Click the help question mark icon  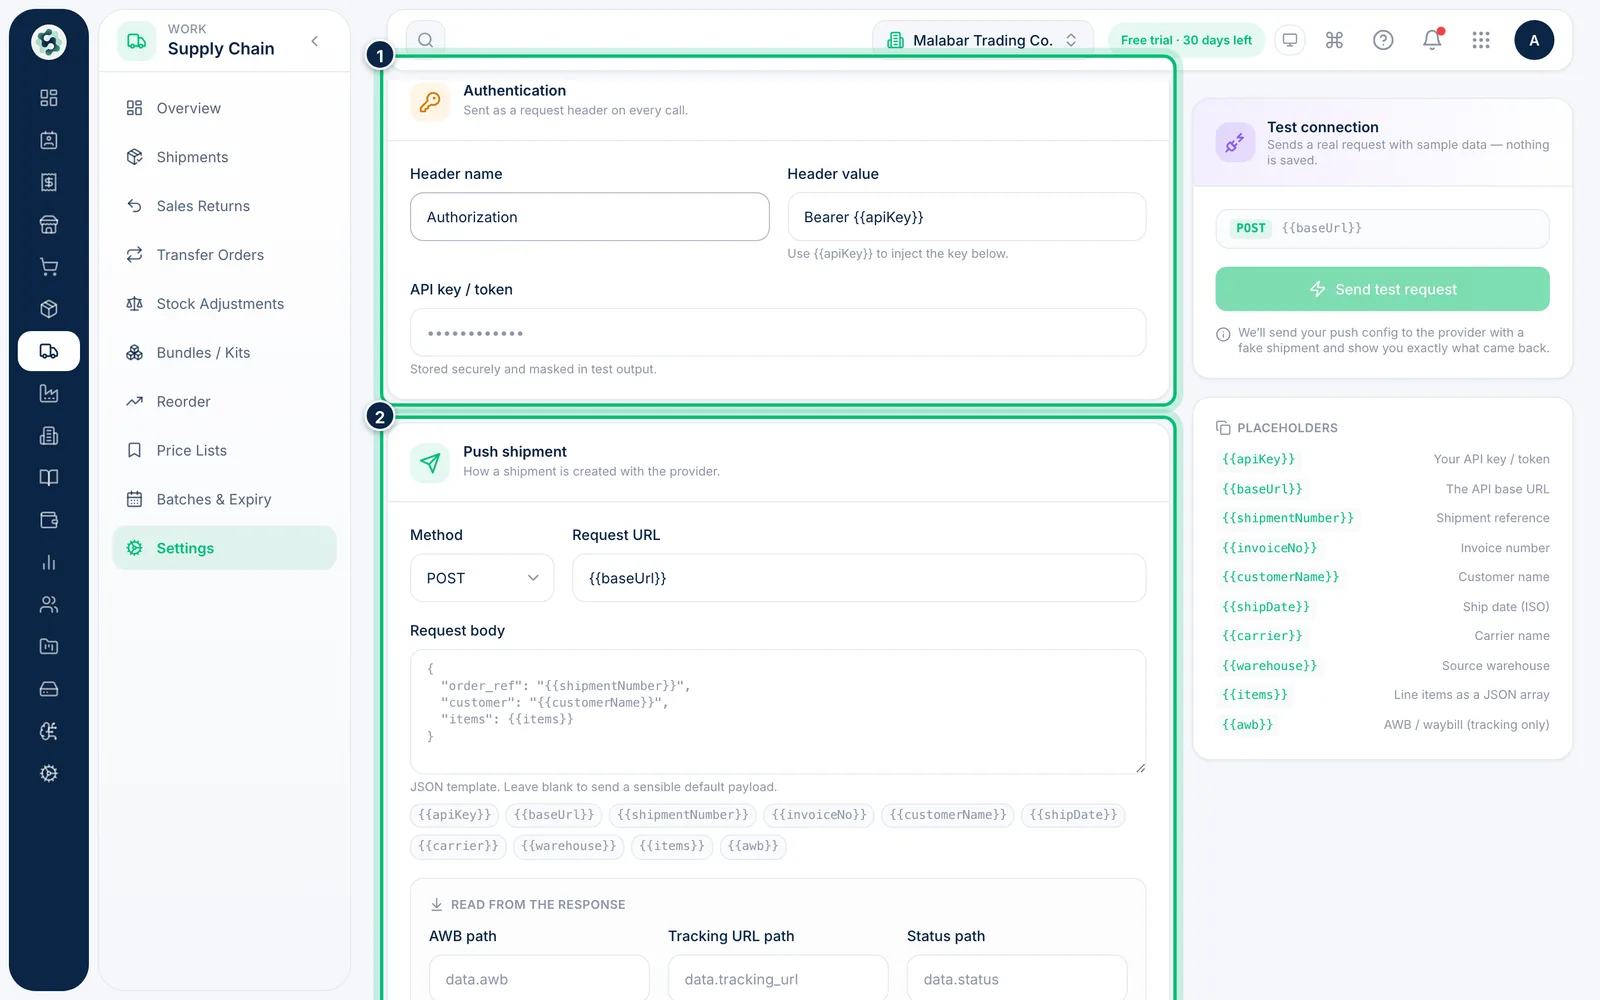[1383, 40]
